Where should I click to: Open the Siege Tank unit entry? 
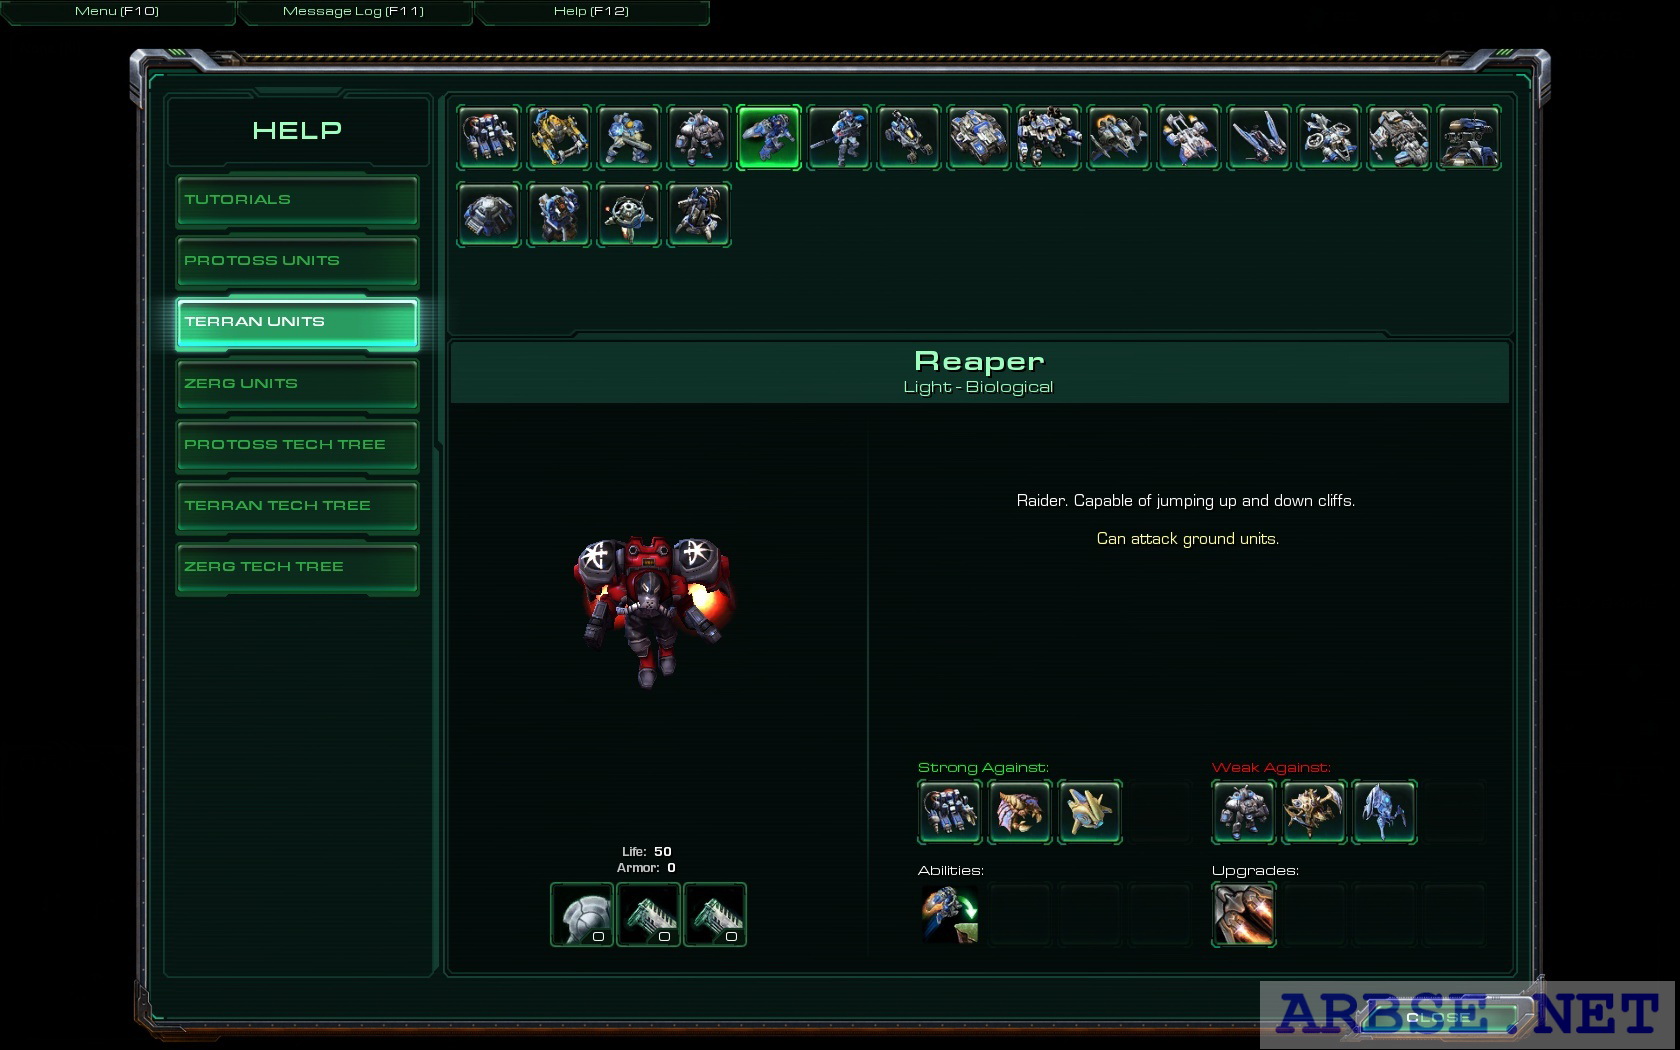coord(979,137)
